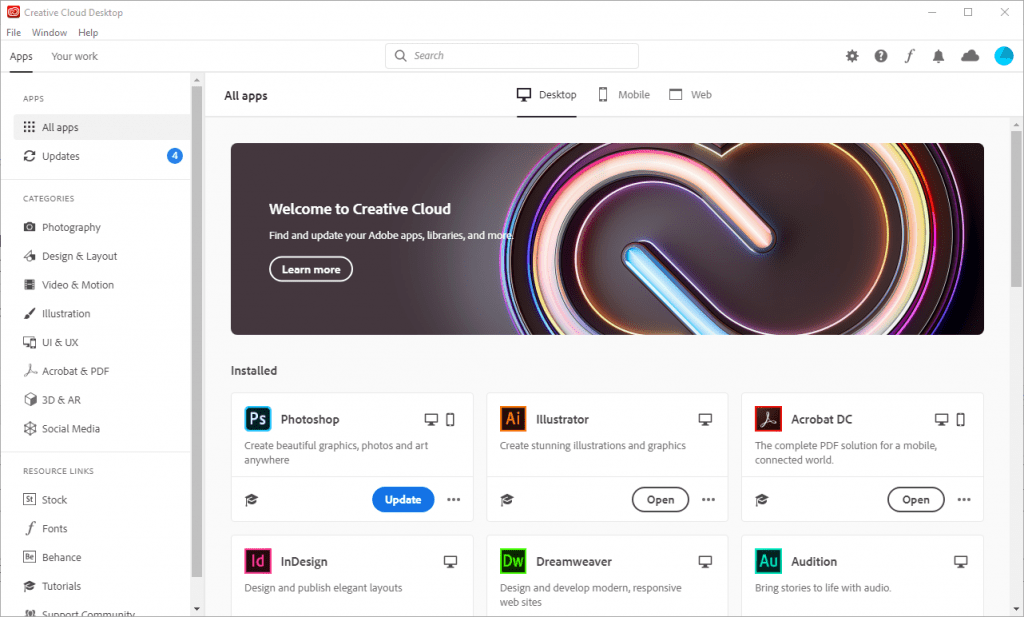
Task: Open Photoshop more options ellipsis
Action: click(x=454, y=499)
